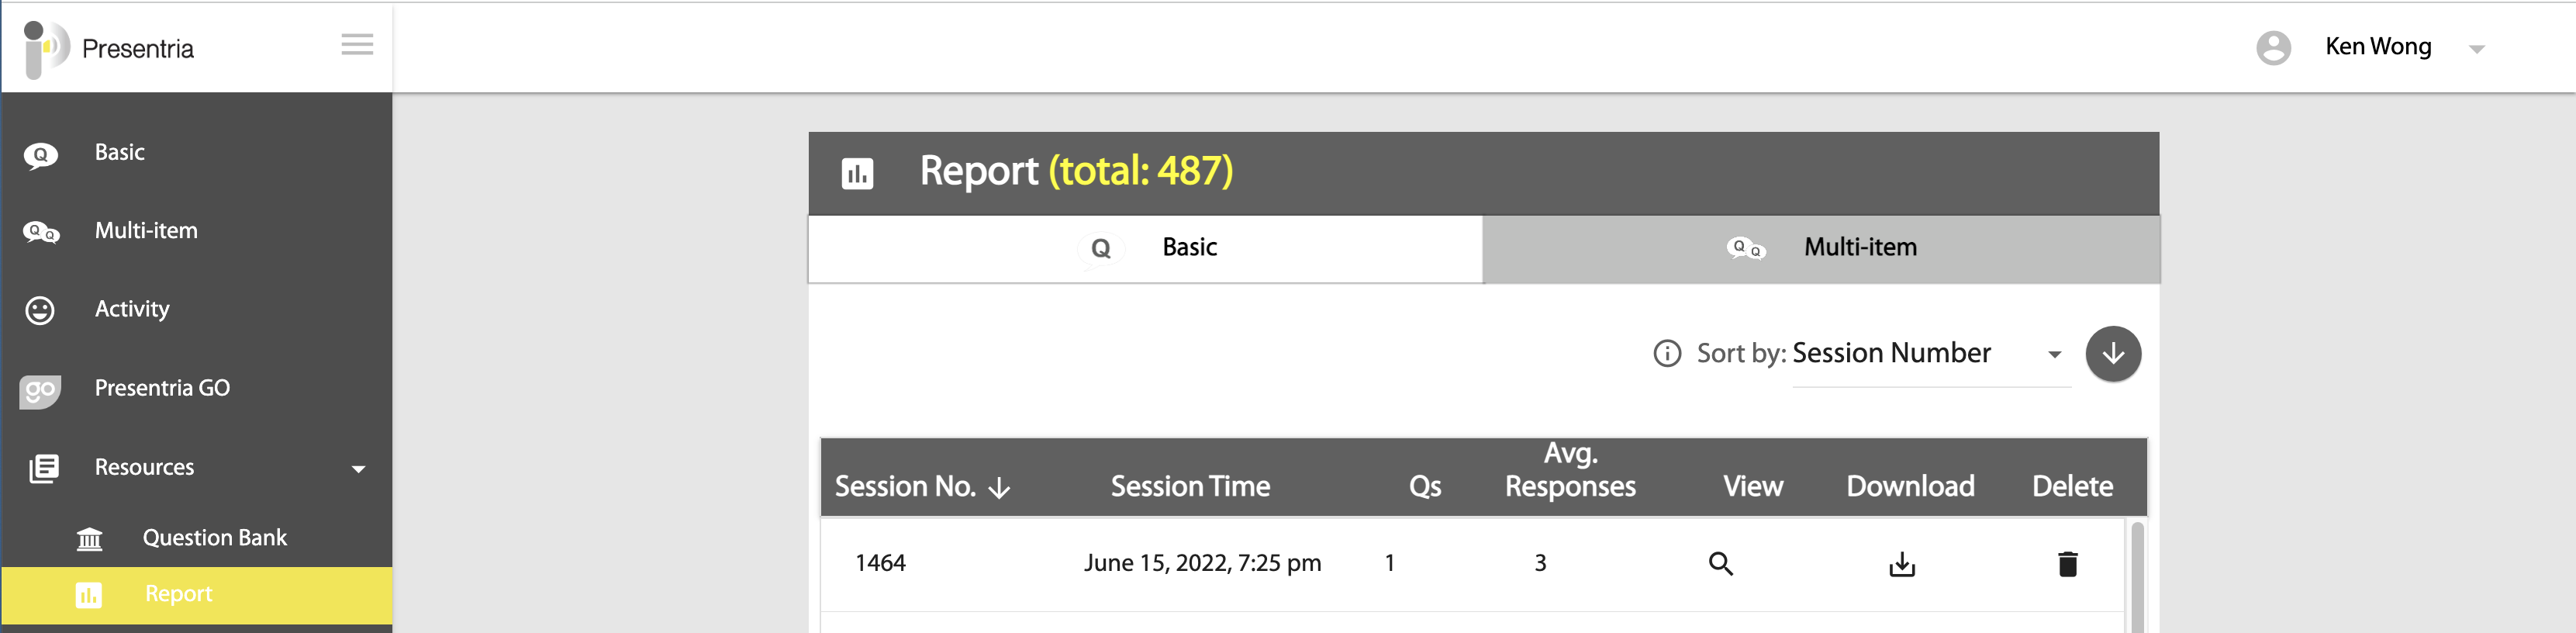The image size is (2576, 633).
Task: View session 1464 with the magnifier icon
Action: click(x=1720, y=564)
